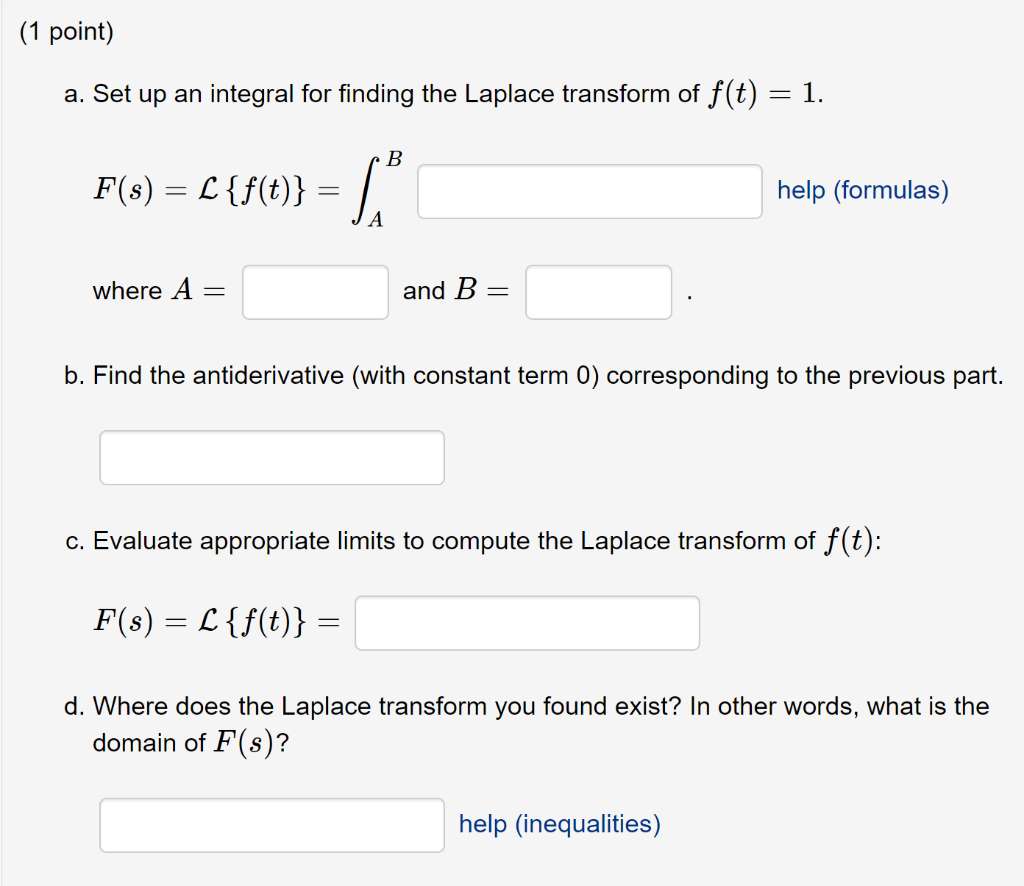Image resolution: width=1024 pixels, height=886 pixels.
Task: Click the "where A =" label
Action: click(x=157, y=291)
